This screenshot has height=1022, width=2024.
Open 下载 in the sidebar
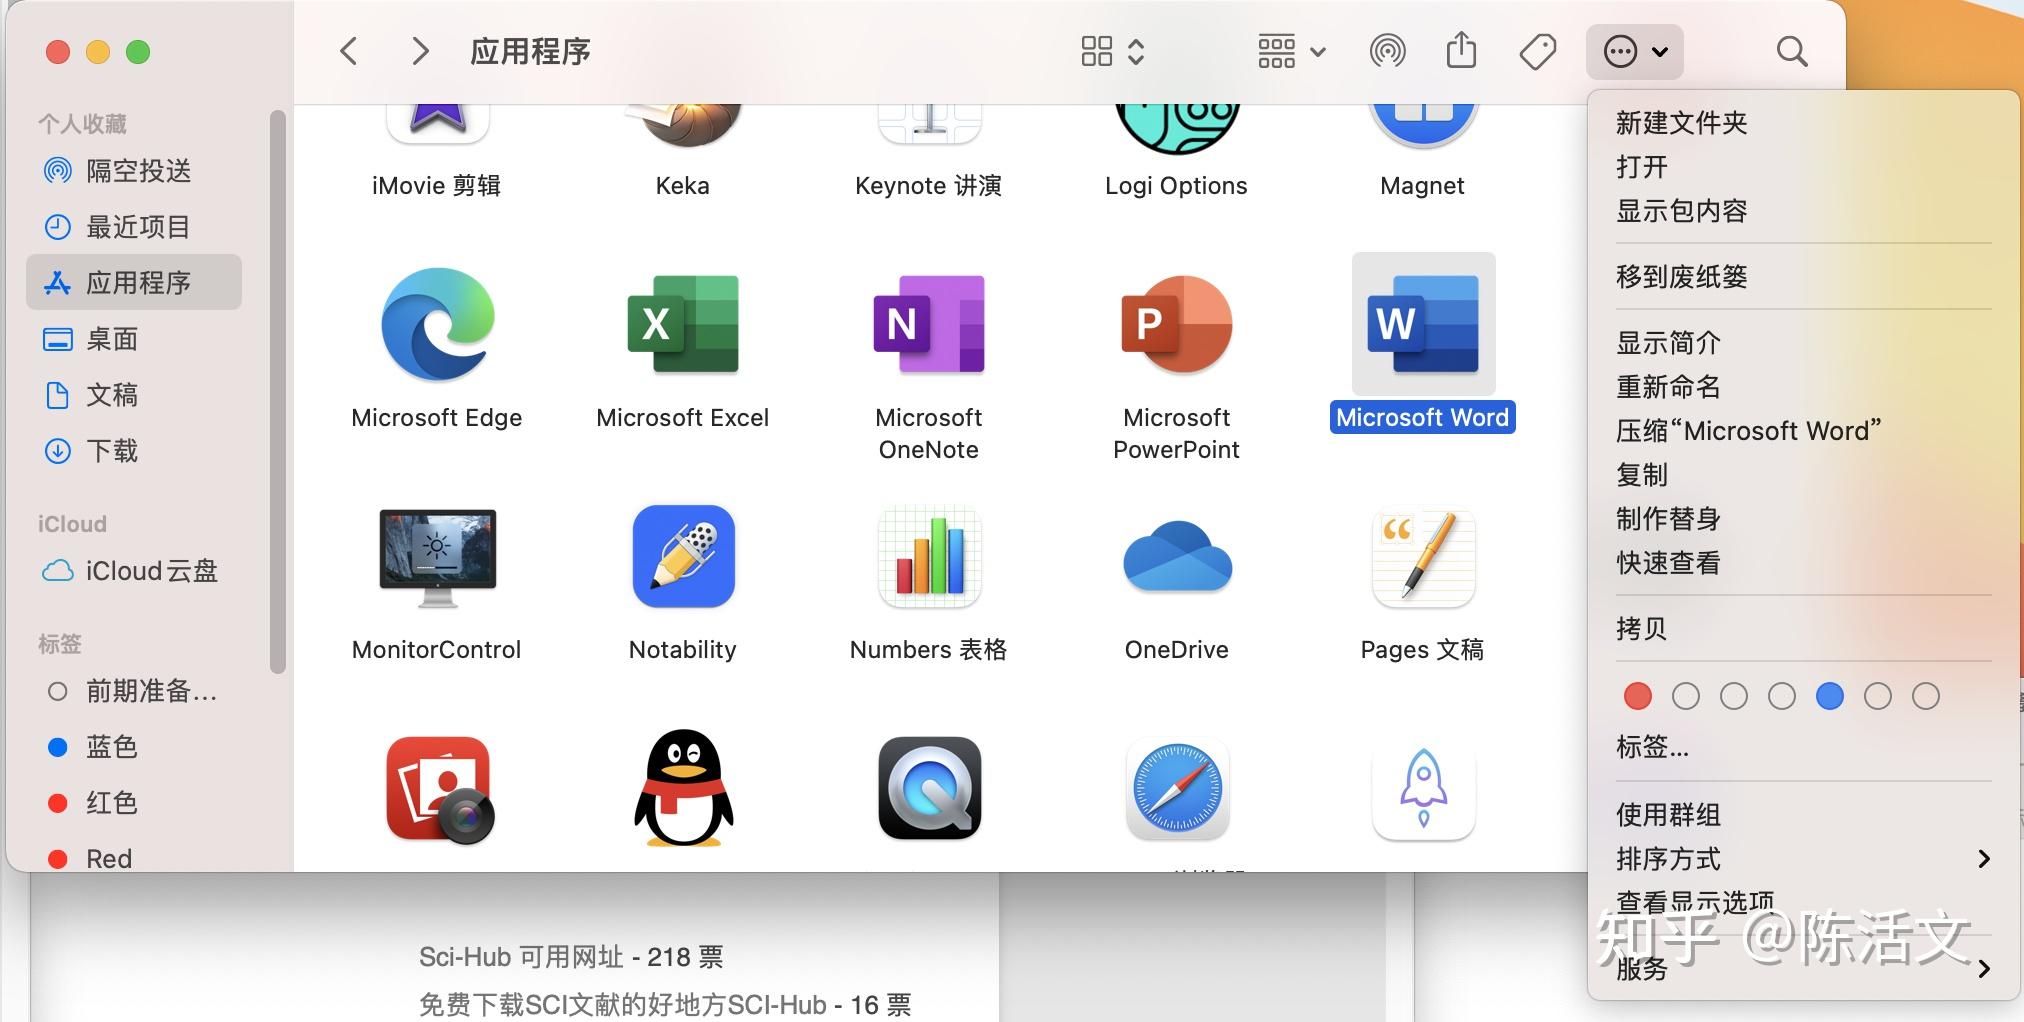coord(134,451)
